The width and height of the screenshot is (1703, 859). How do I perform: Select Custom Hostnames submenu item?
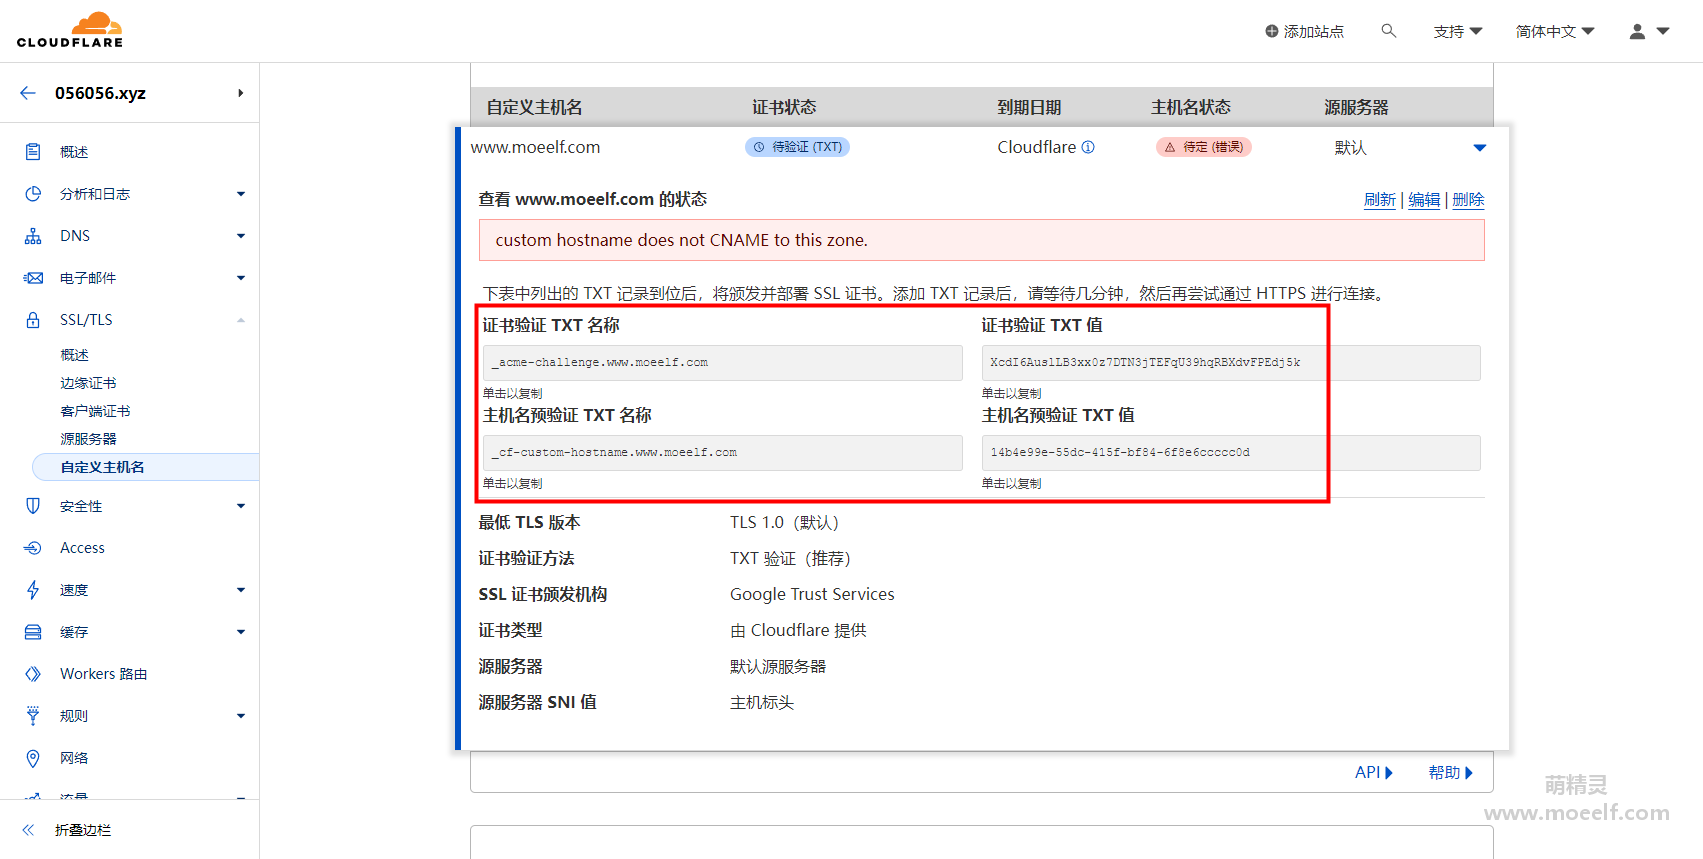pos(146,467)
